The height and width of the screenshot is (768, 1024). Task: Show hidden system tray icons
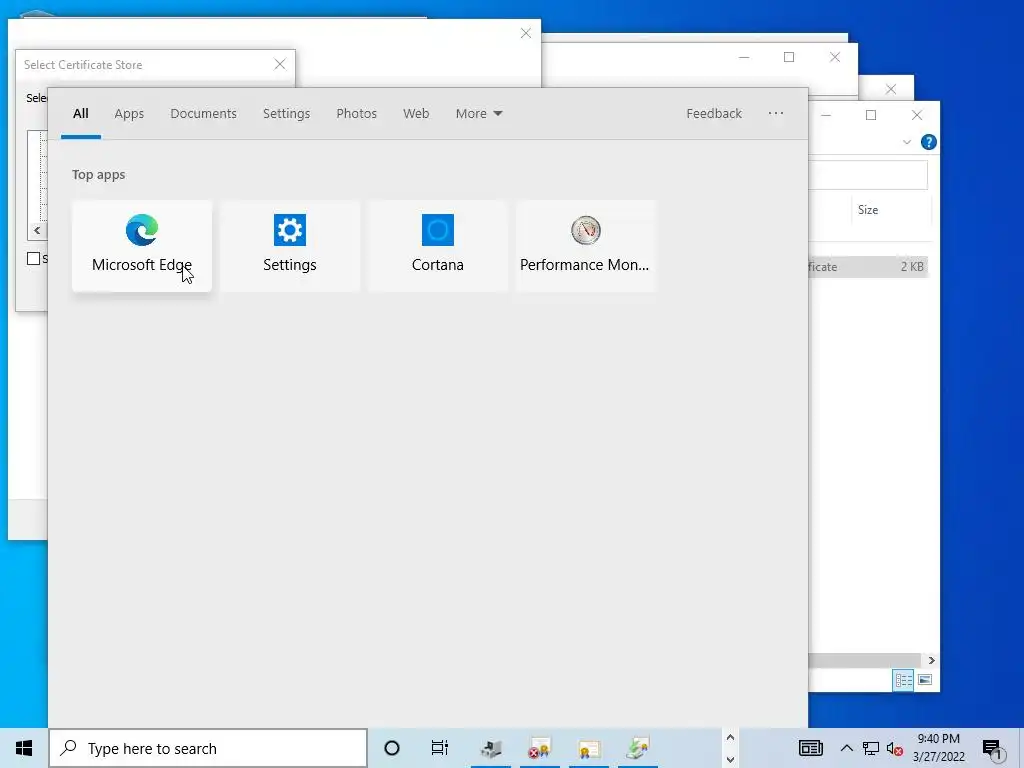click(x=846, y=748)
